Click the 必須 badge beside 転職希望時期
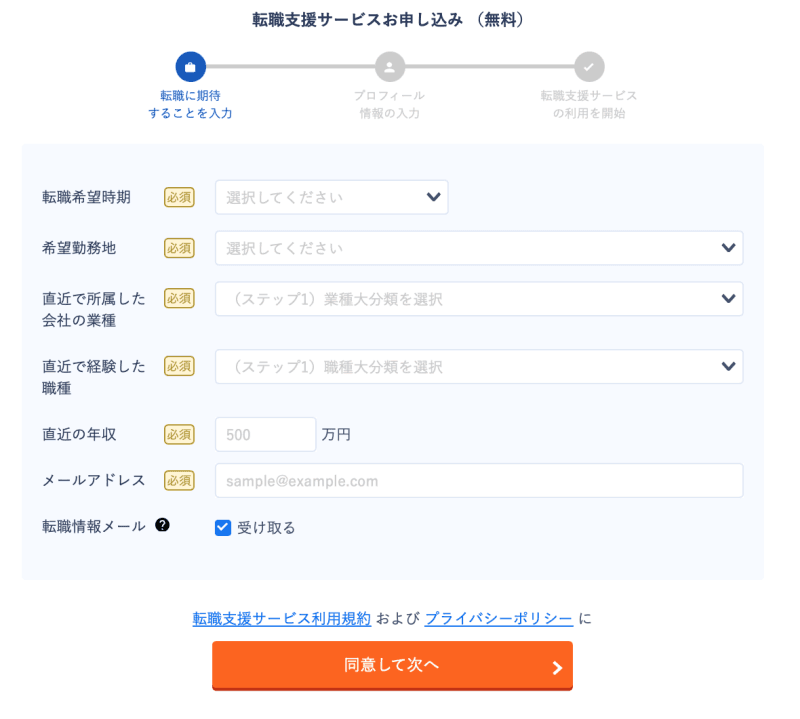 pyautogui.click(x=179, y=197)
